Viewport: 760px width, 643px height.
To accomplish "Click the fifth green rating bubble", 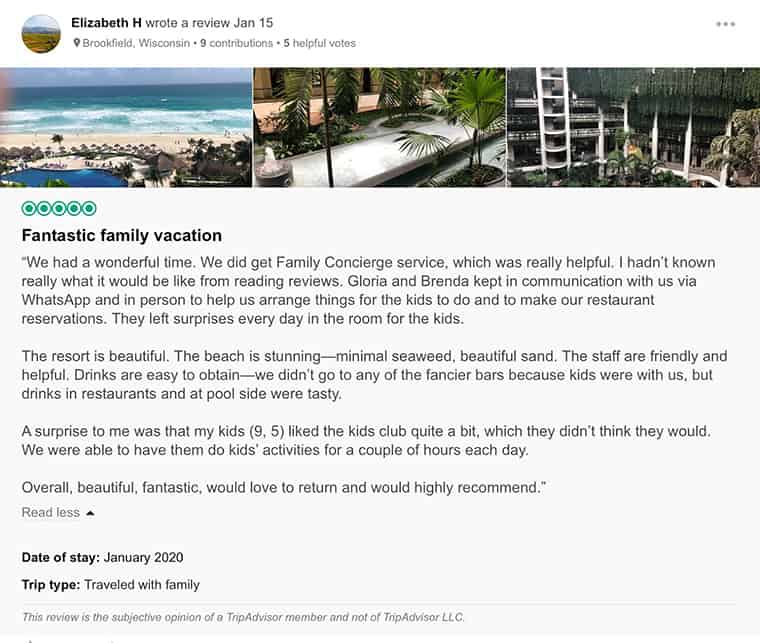I will tap(89, 209).
